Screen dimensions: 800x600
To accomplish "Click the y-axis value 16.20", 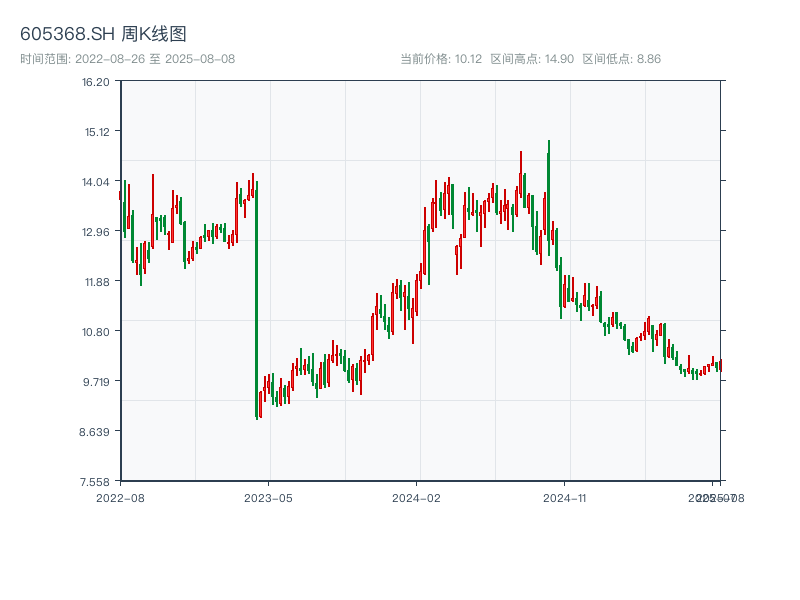I will [95, 82].
